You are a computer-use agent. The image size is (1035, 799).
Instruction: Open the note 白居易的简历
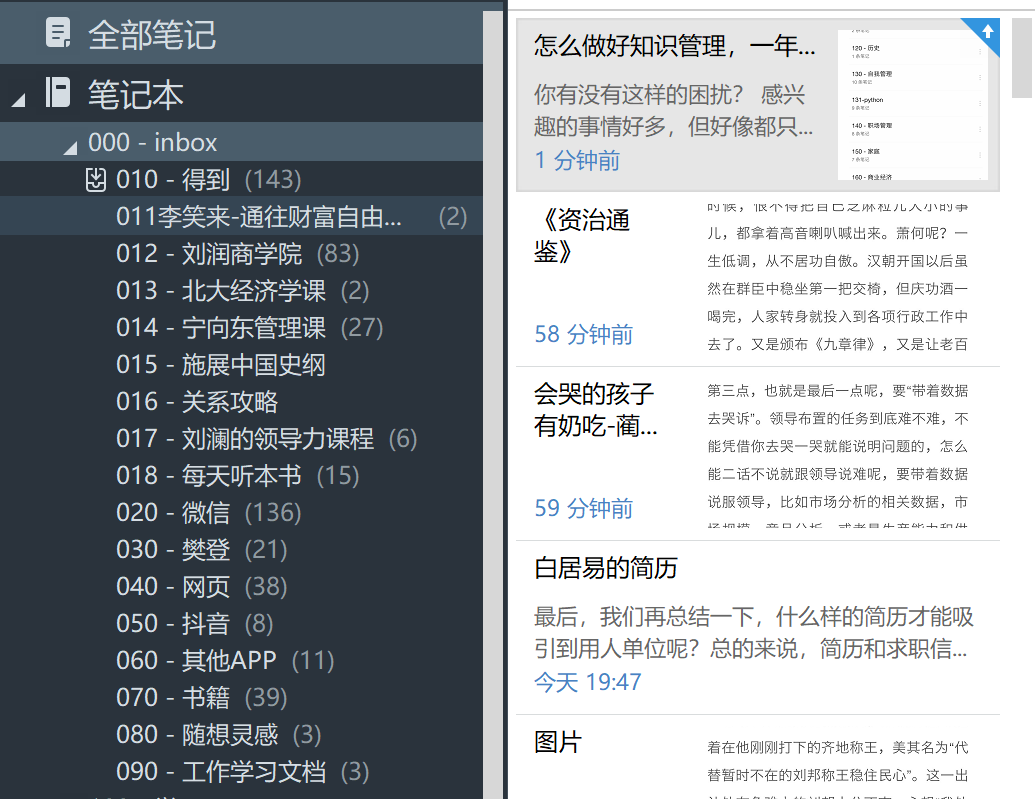tap(758, 628)
